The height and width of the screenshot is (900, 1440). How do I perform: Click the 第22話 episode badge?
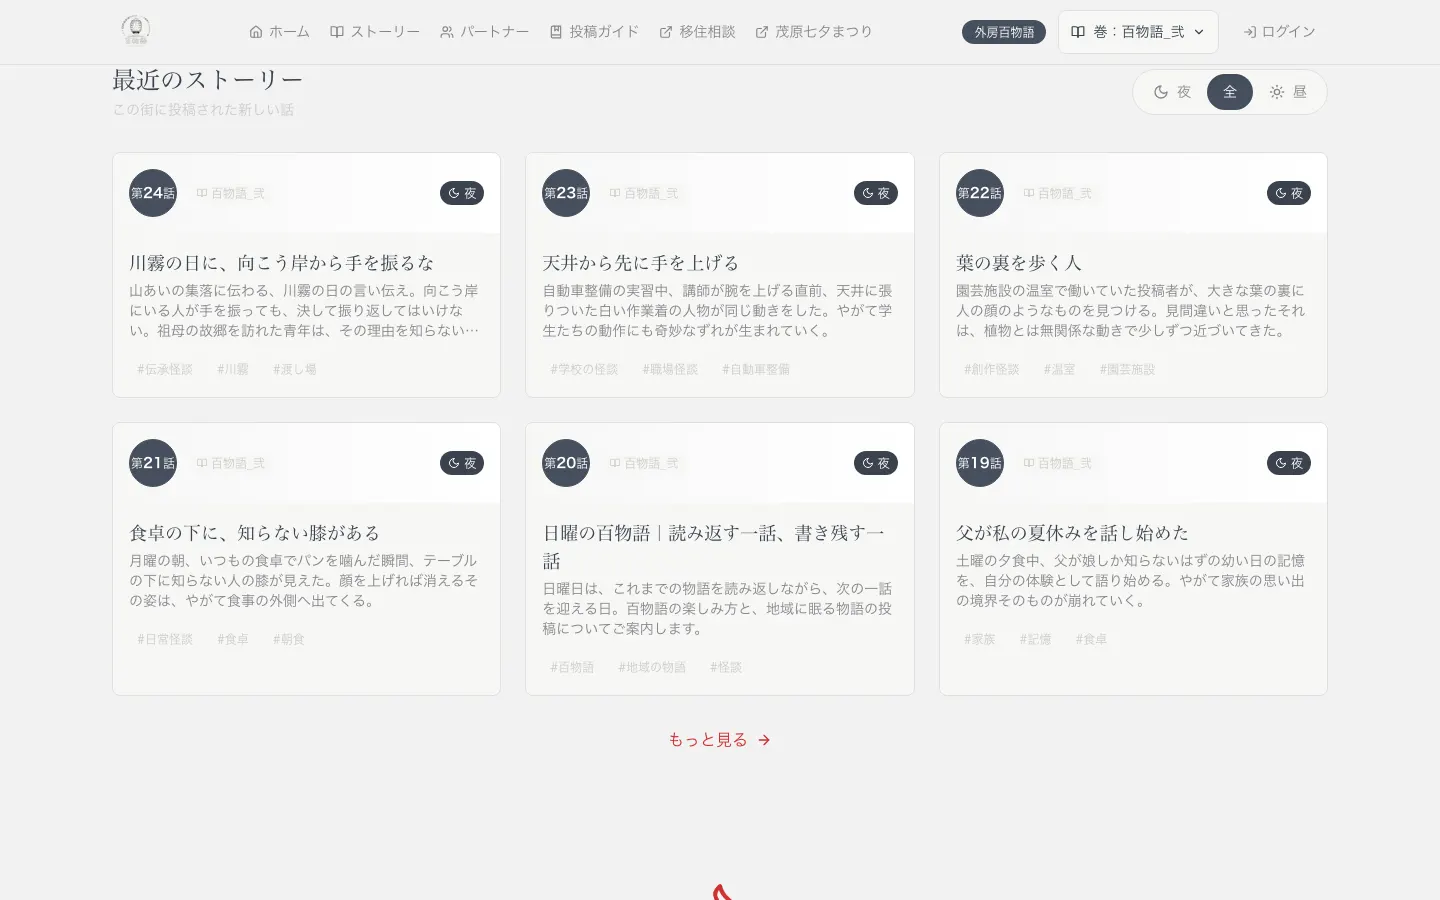click(x=980, y=193)
